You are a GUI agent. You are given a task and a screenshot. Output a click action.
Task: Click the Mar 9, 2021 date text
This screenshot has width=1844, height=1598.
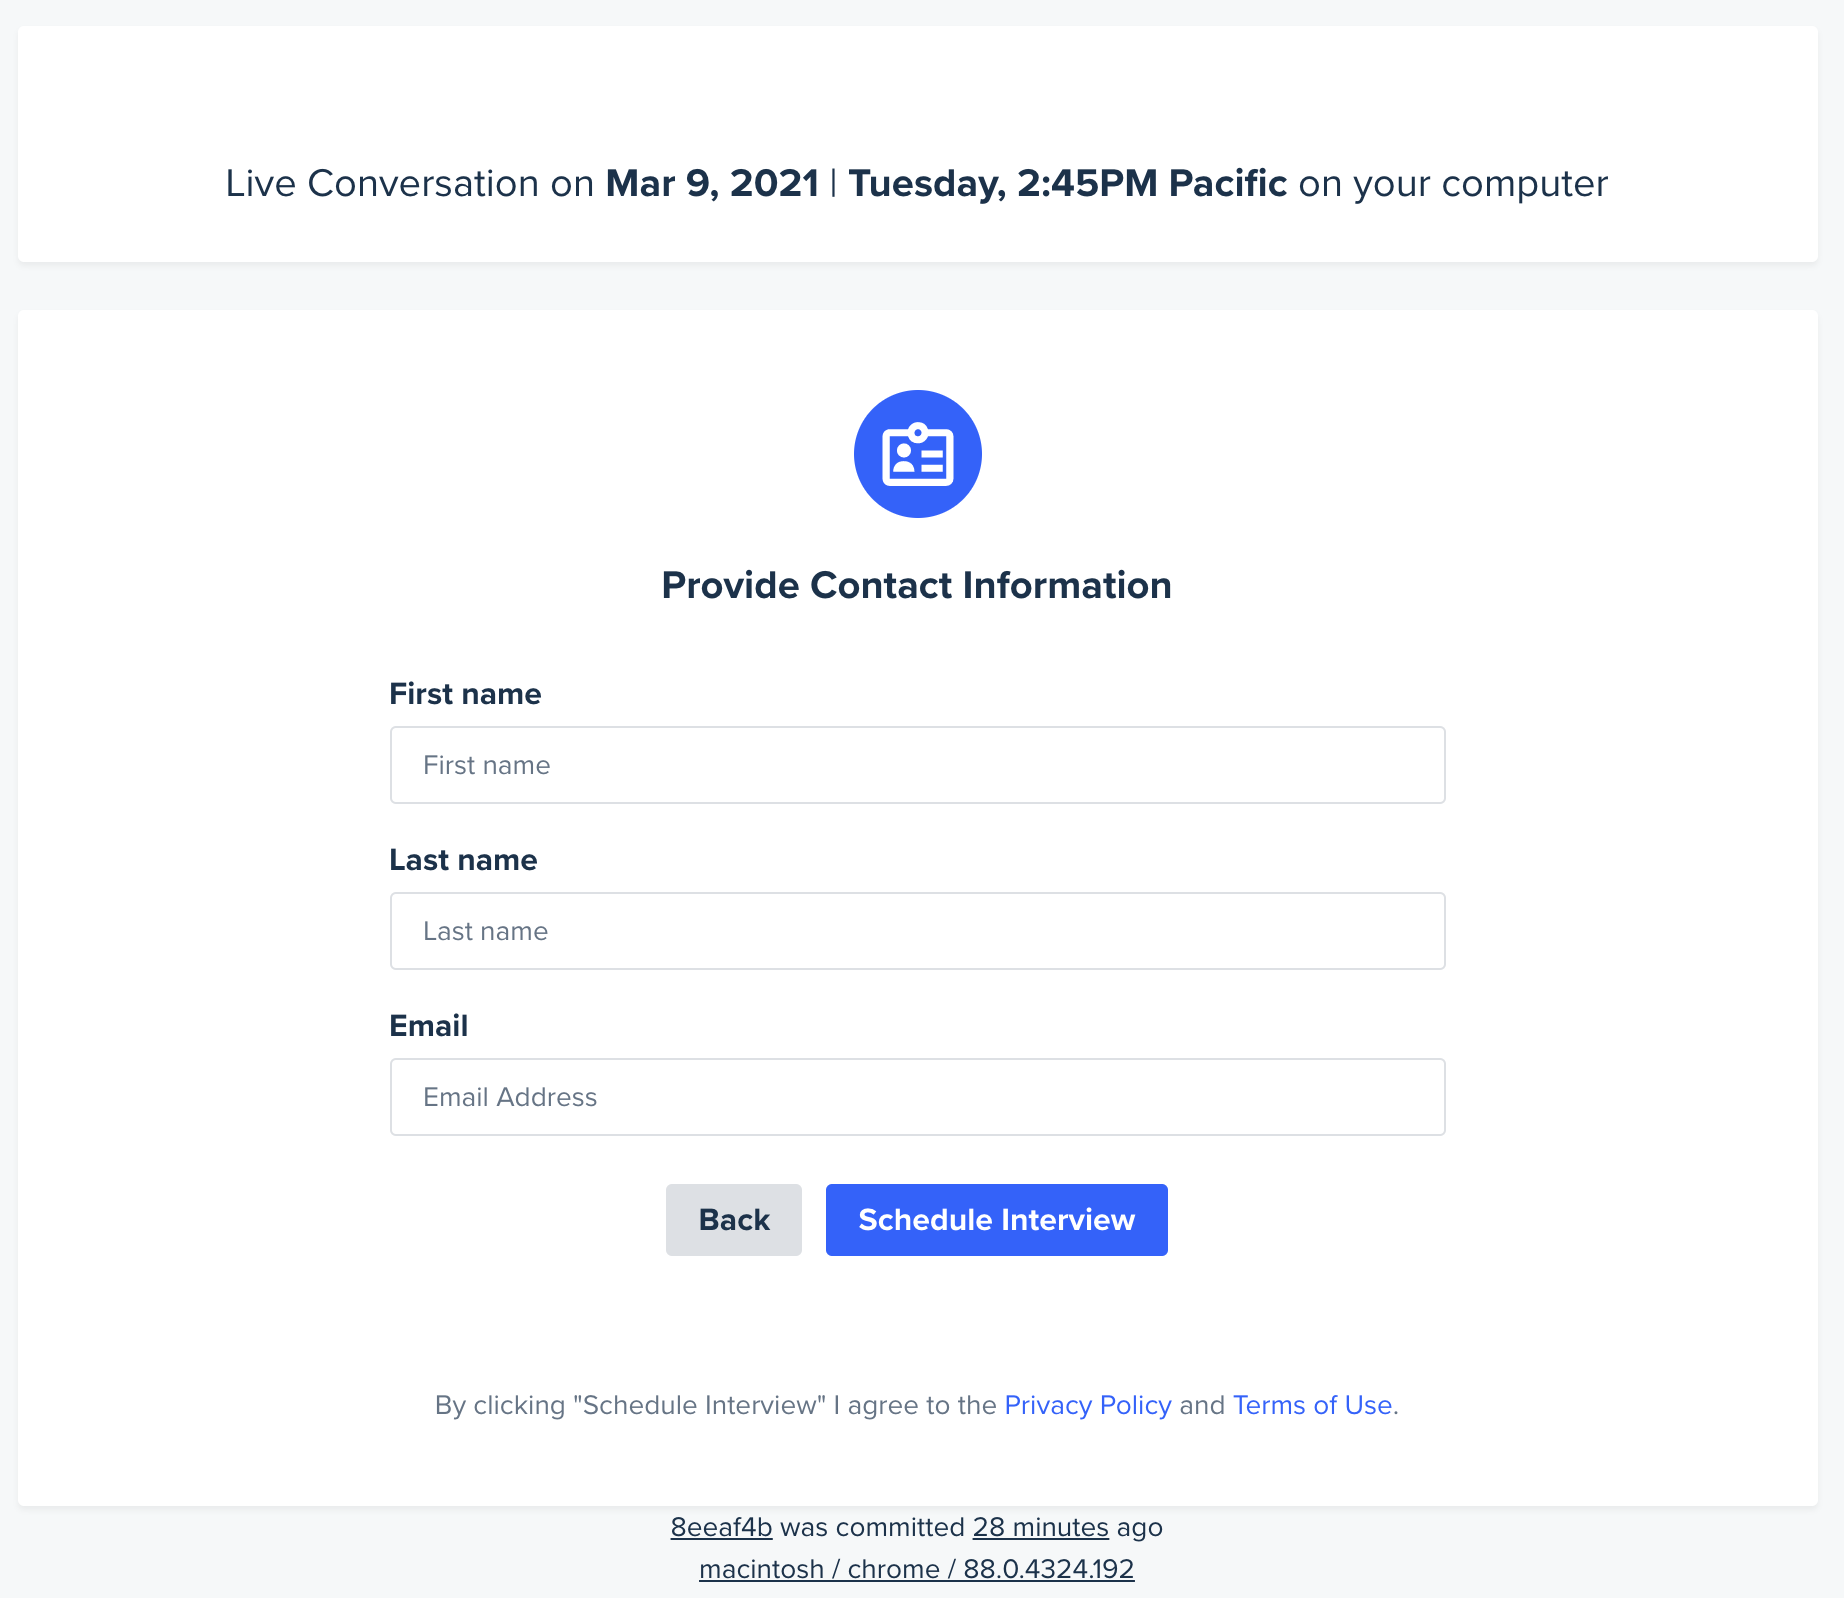(712, 183)
